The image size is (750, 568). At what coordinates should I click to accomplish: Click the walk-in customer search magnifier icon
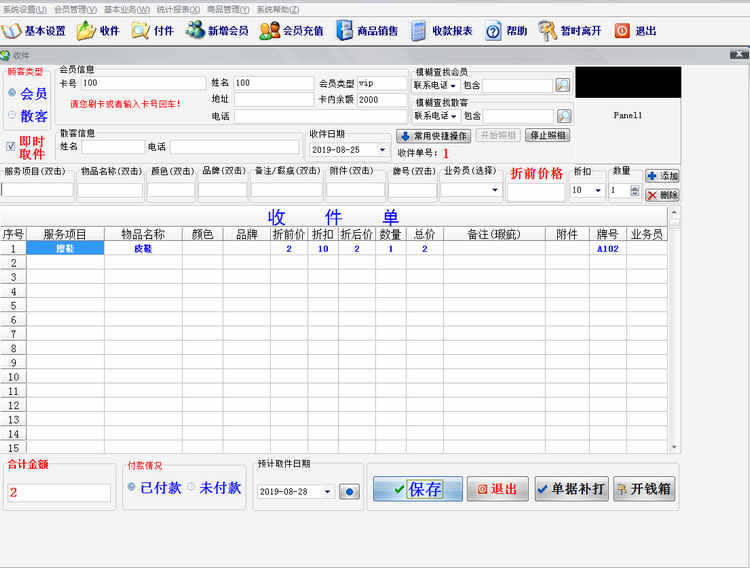click(x=564, y=116)
